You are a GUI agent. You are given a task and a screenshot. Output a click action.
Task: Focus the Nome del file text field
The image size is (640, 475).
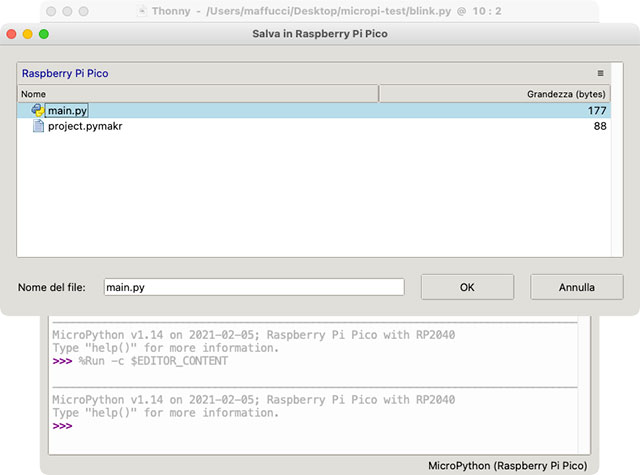pos(254,287)
